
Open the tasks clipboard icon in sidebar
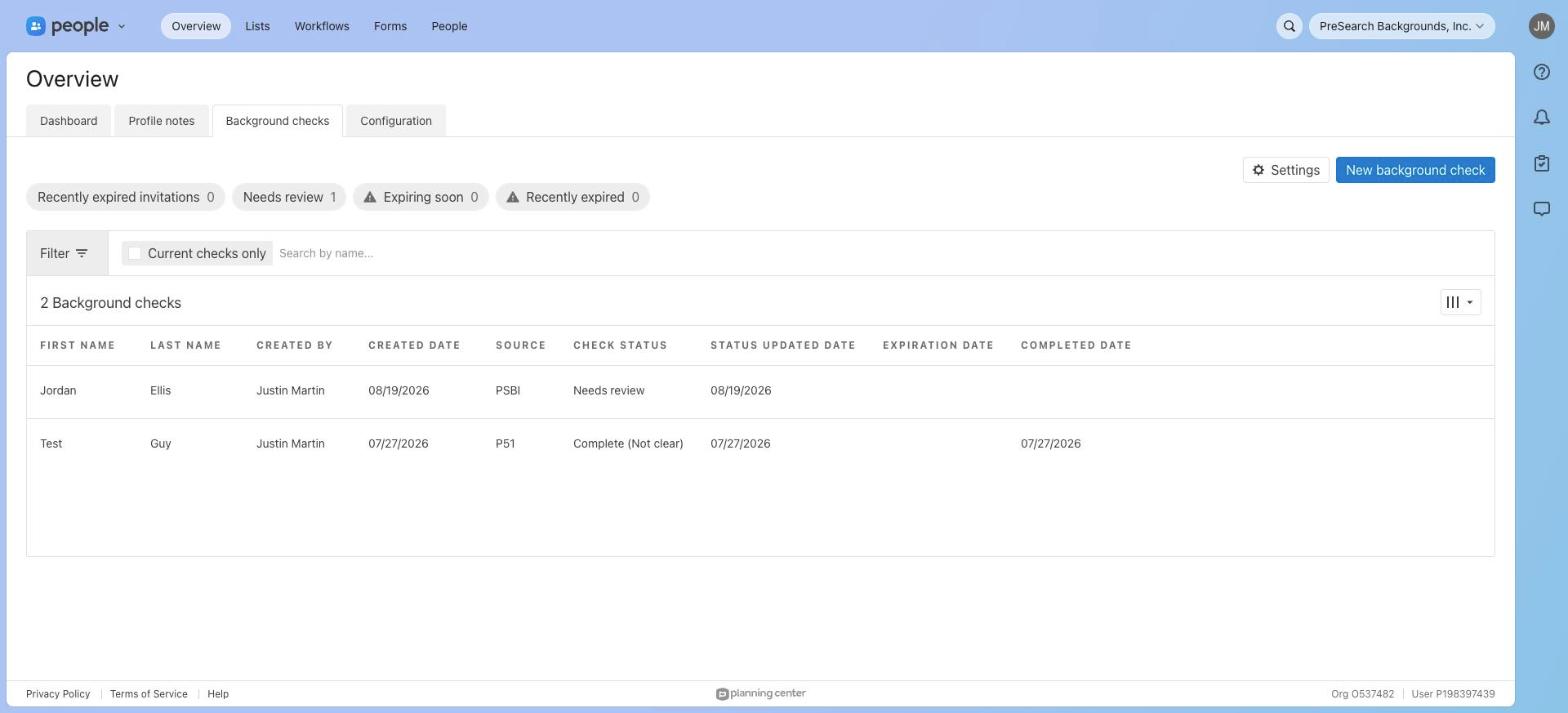[1541, 163]
